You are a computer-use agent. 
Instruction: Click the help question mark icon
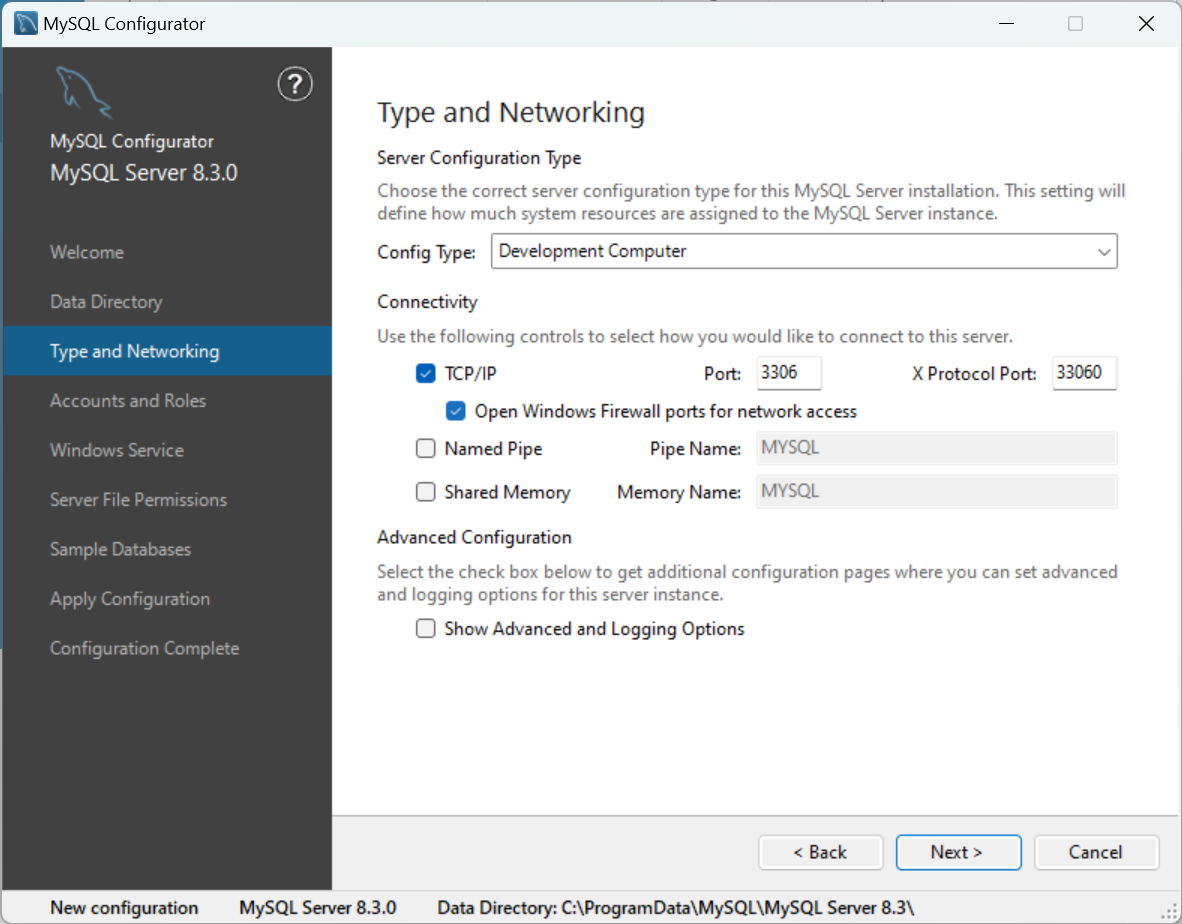pos(295,84)
